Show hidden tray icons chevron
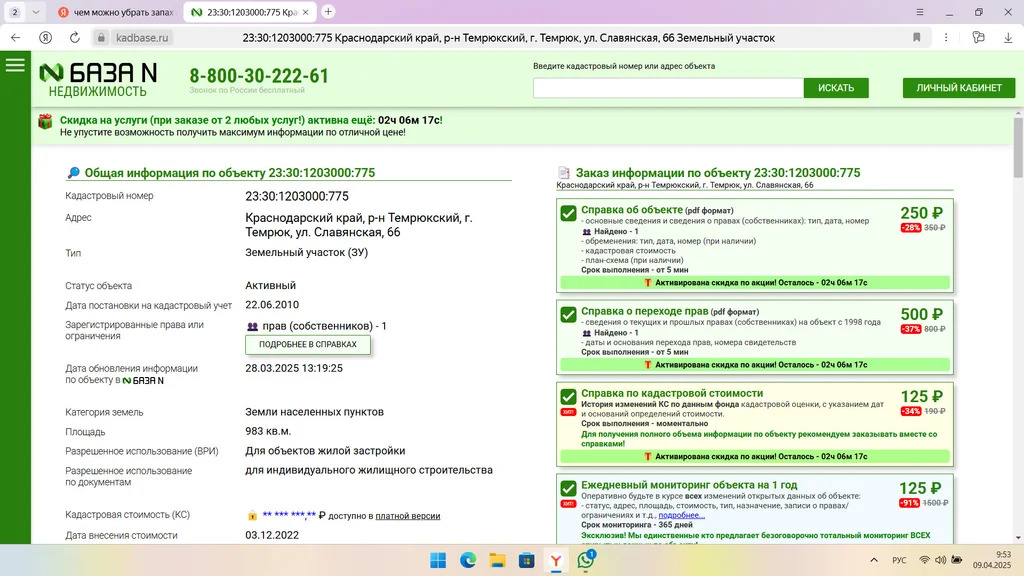The height and width of the screenshot is (576, 1024). coord(874,560)
